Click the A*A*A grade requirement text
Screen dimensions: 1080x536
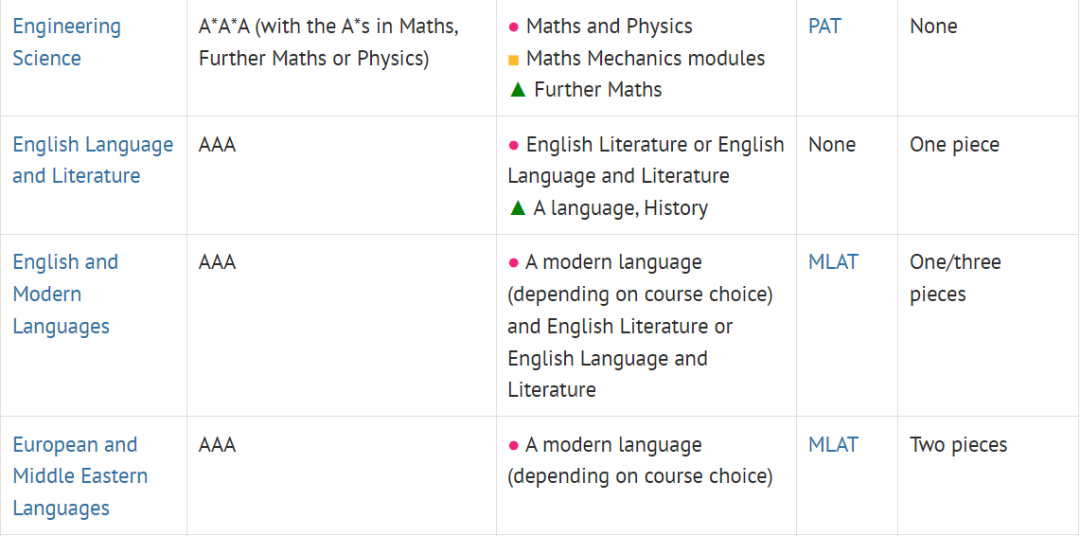pos(329,42)
